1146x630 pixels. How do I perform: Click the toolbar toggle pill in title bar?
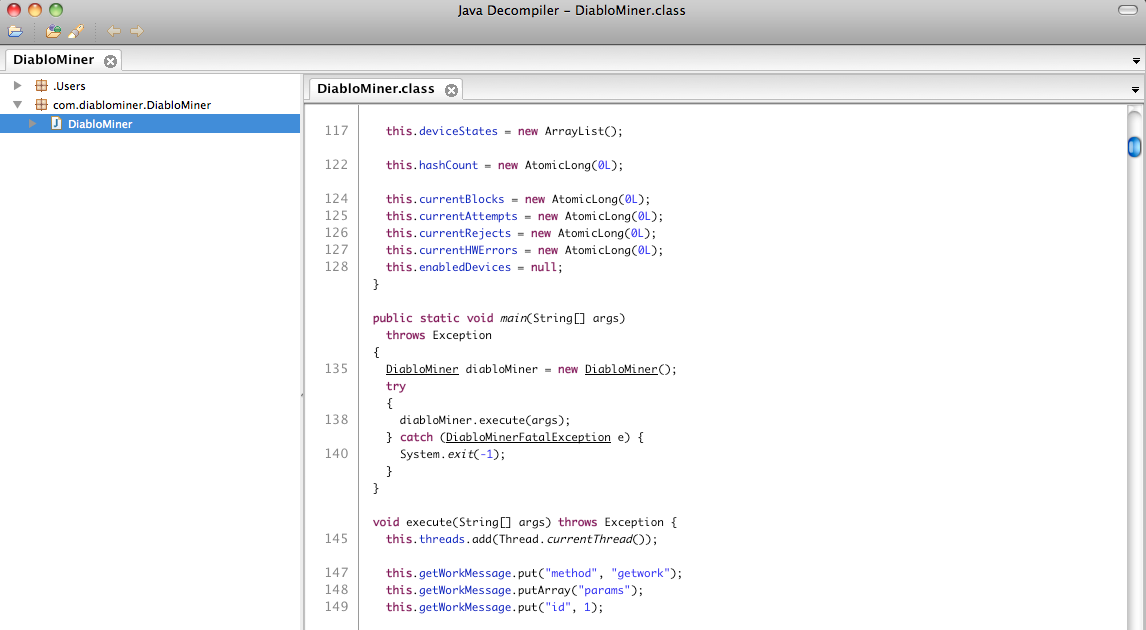[1128, 10]
